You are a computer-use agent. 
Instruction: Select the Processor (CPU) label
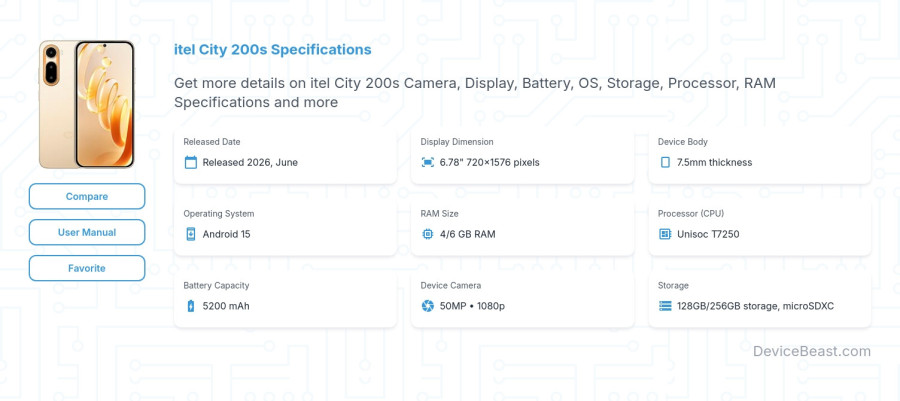pos(691,213)
